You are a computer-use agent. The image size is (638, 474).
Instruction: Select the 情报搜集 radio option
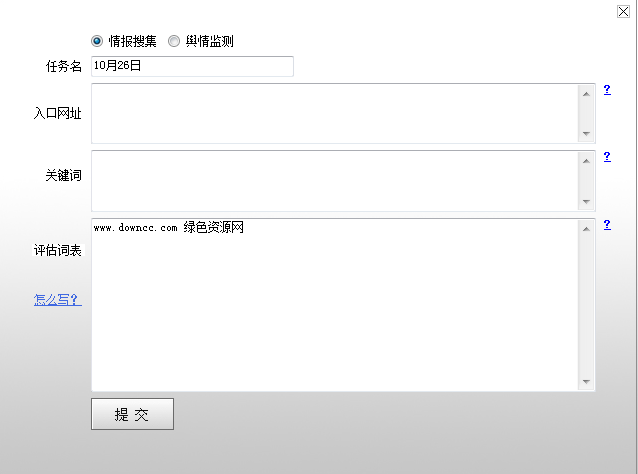click(97, 41)
